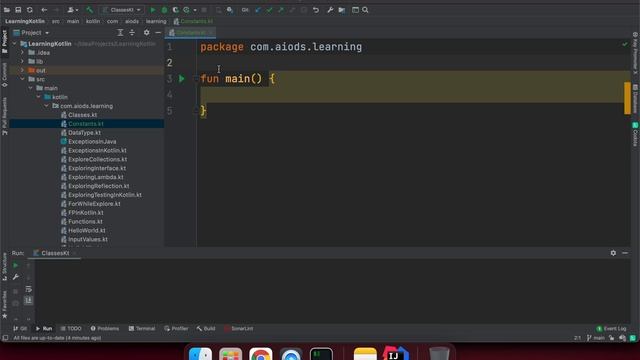Open Run panel gear settings
The image size is (640, 360).
click(613, 253)
